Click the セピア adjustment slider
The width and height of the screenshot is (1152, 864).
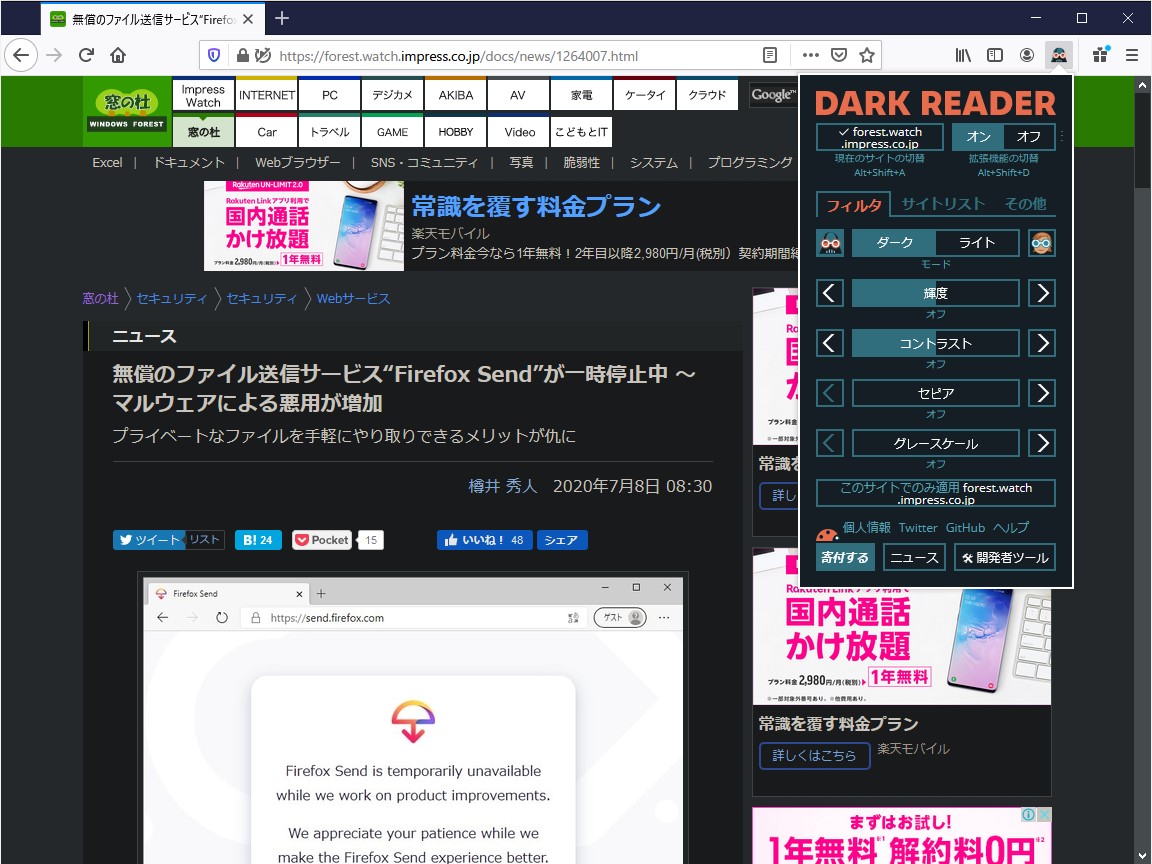935,392
